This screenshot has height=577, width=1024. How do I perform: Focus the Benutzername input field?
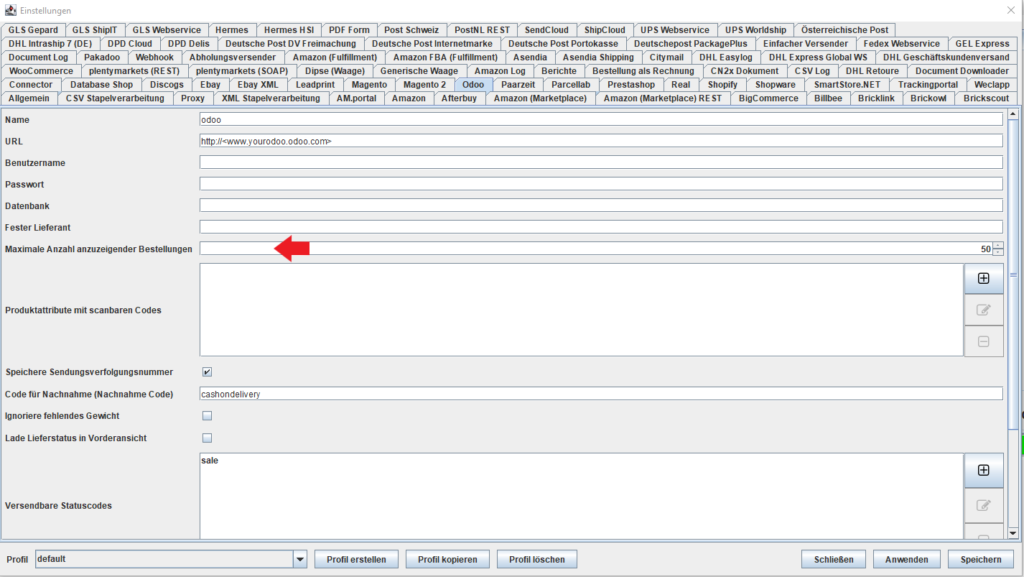[601, 163]
